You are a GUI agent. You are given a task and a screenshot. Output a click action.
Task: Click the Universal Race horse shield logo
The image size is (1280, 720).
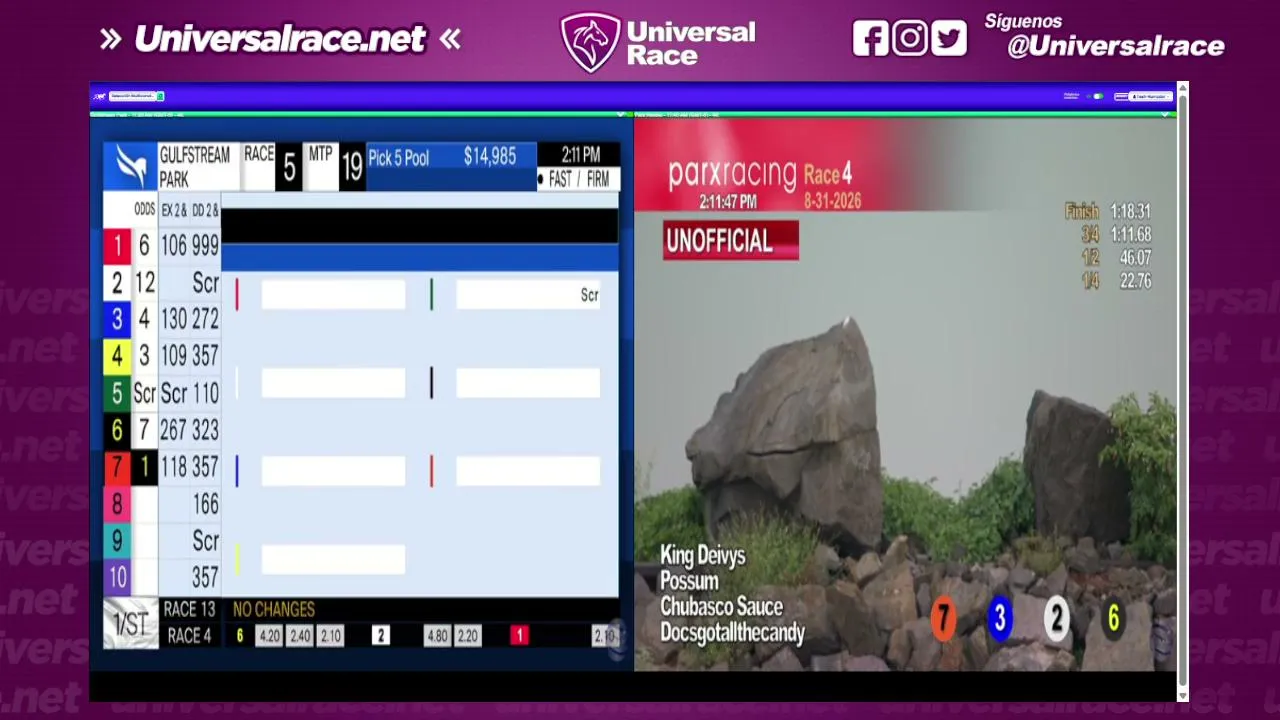tap(590, 42)
